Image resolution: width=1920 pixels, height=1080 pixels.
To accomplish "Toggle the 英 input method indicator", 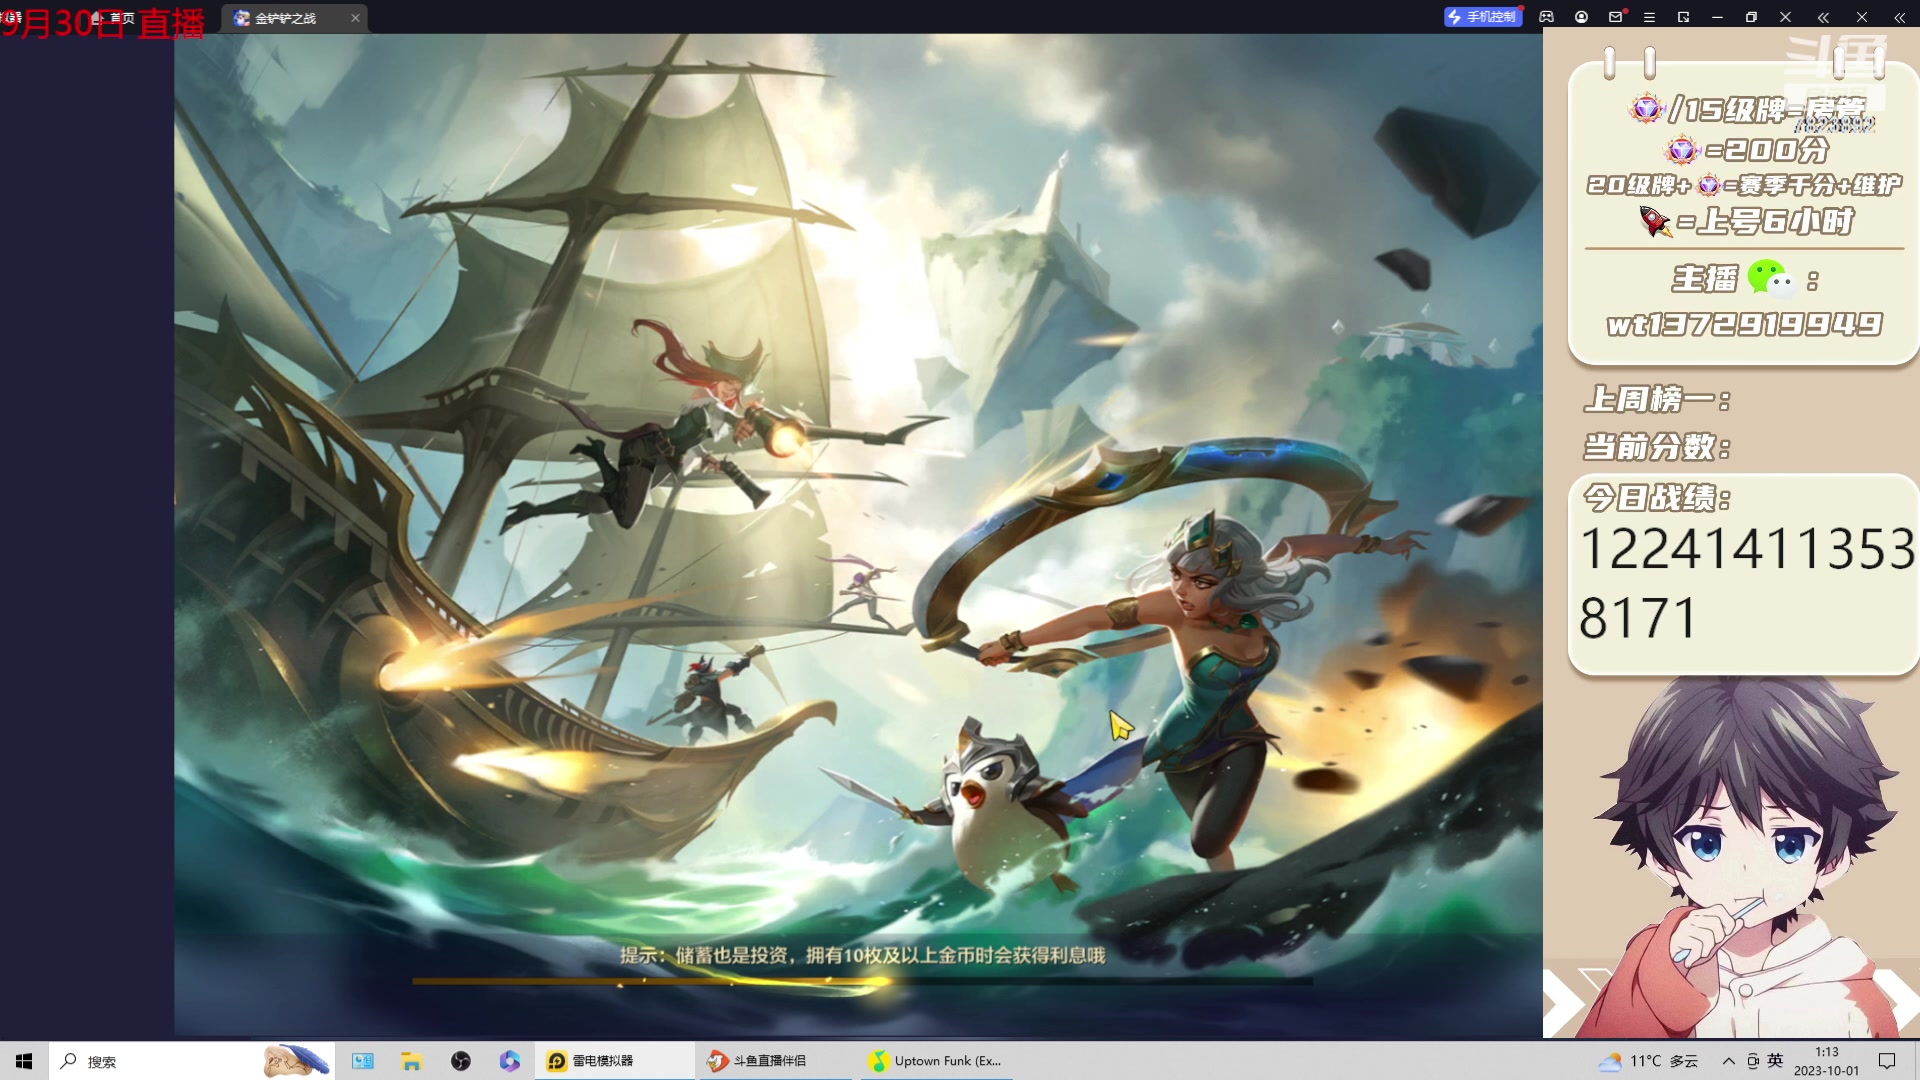I will tap(1775, 1061).
